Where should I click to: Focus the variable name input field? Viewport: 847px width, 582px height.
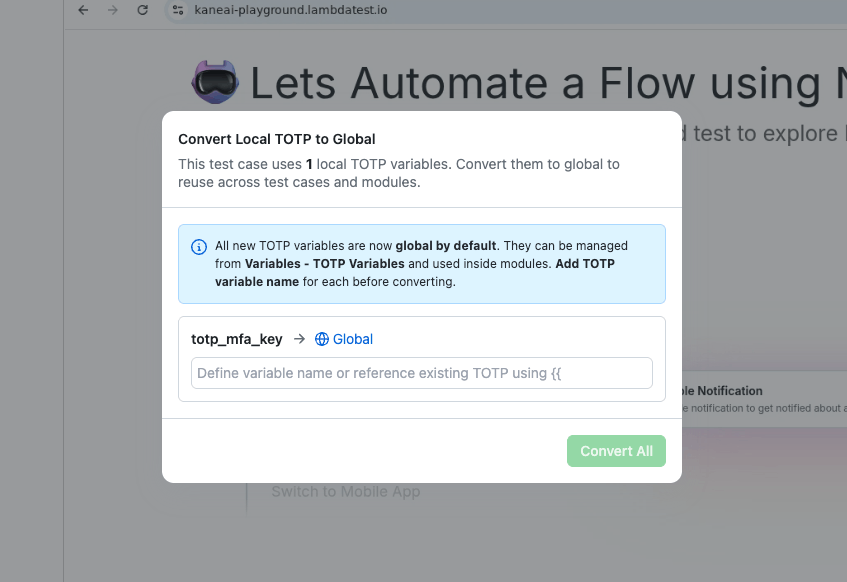pos(421,372)
